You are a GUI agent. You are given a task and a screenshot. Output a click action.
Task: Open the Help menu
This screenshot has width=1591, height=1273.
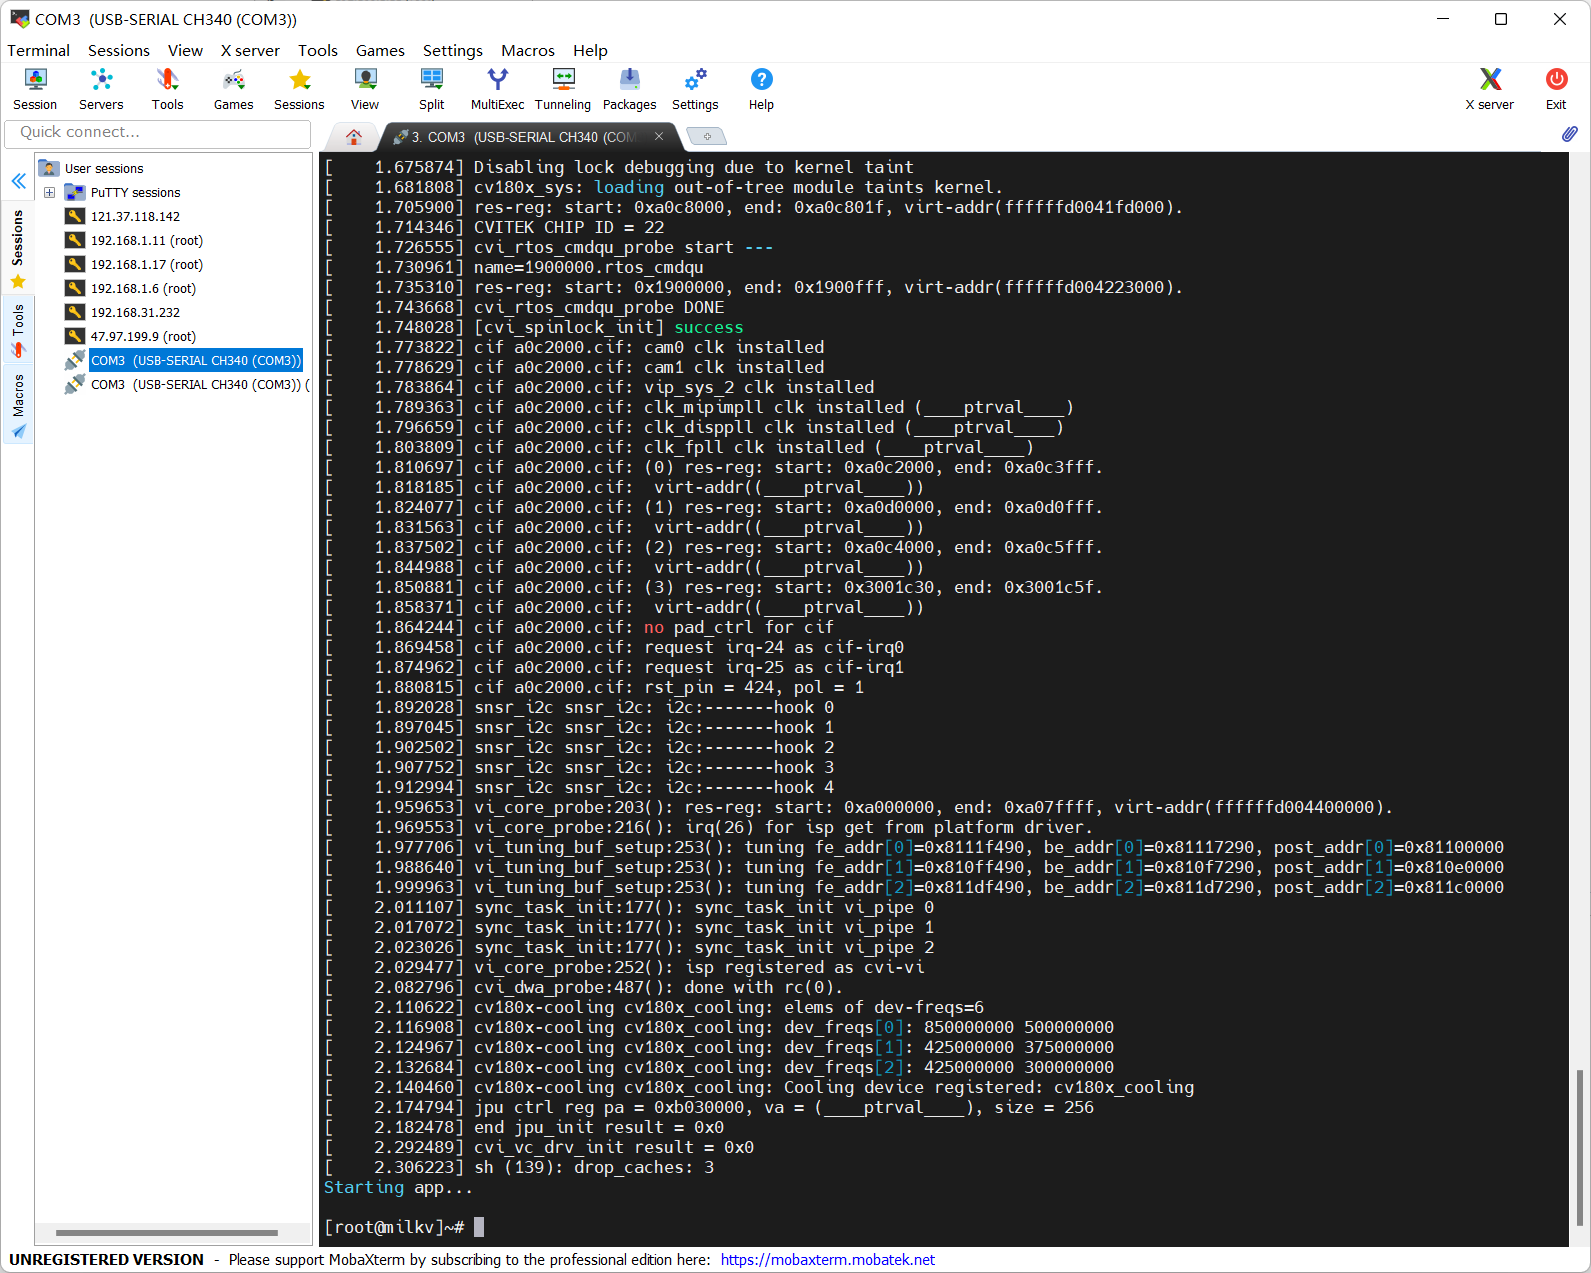pyautogui.click(x=590, y=50)
